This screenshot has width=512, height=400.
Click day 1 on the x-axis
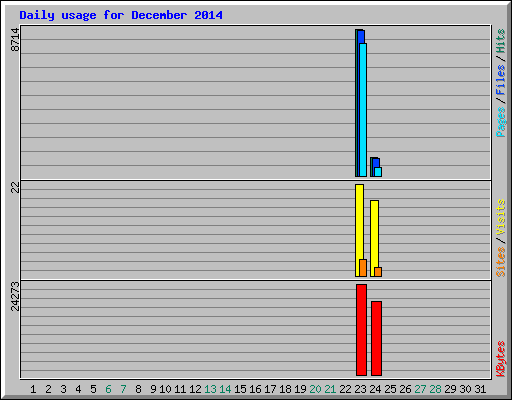point(33,389)
